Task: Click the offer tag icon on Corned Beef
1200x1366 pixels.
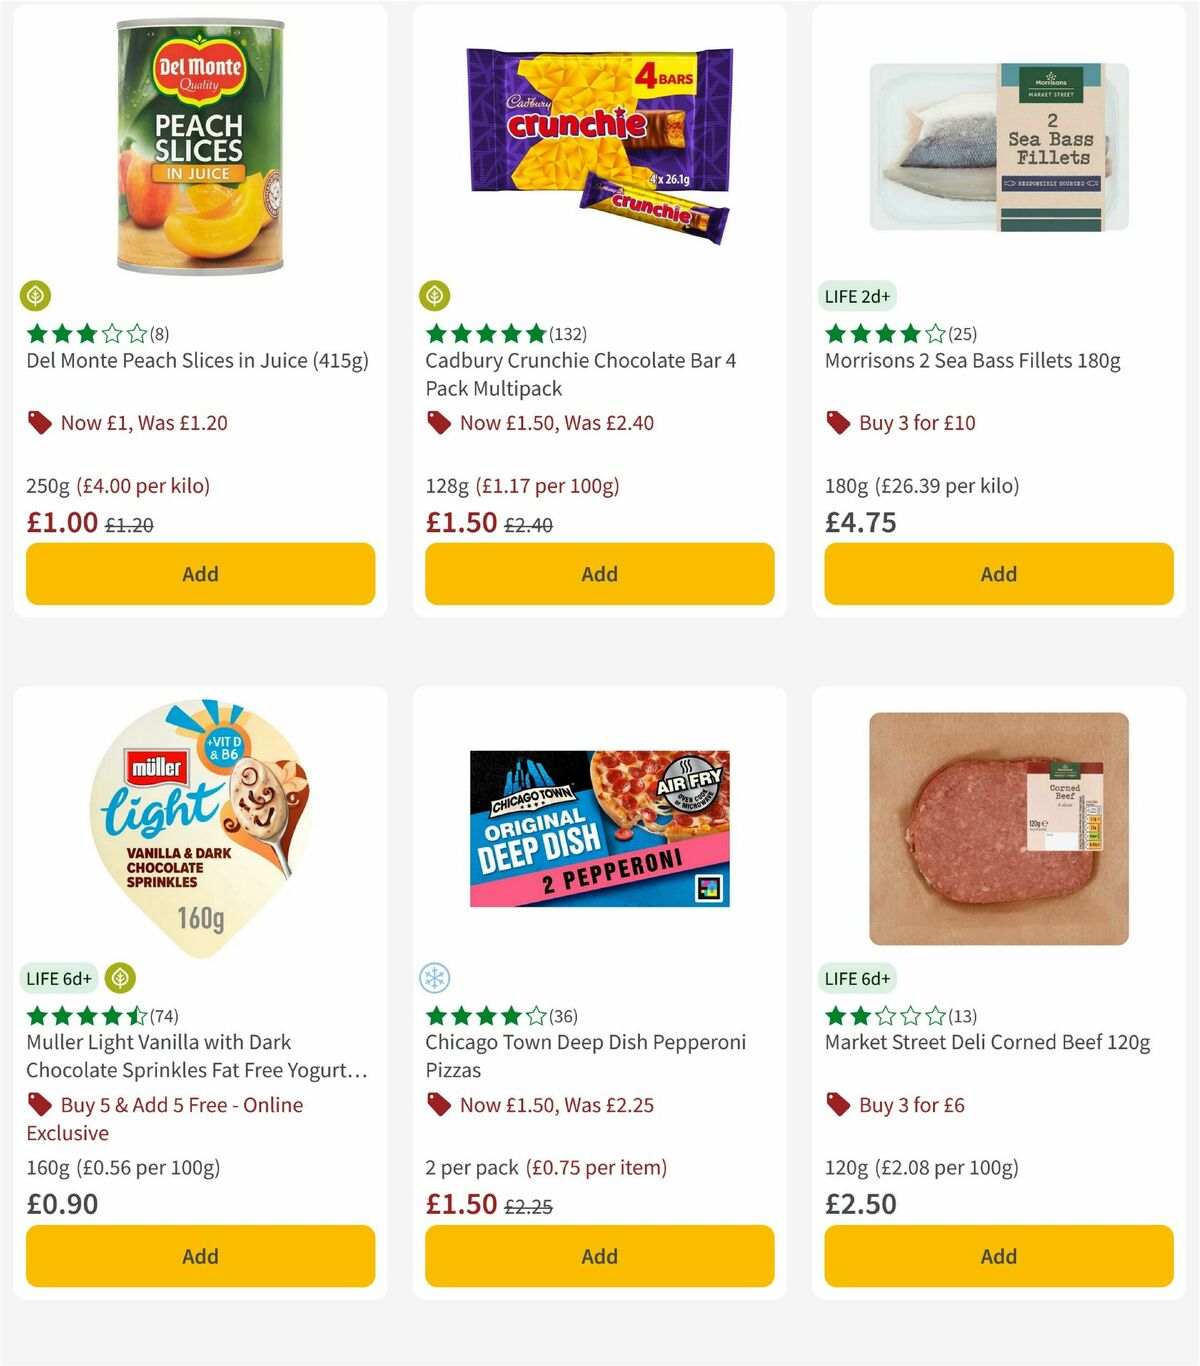Action: click(836, 1105)
